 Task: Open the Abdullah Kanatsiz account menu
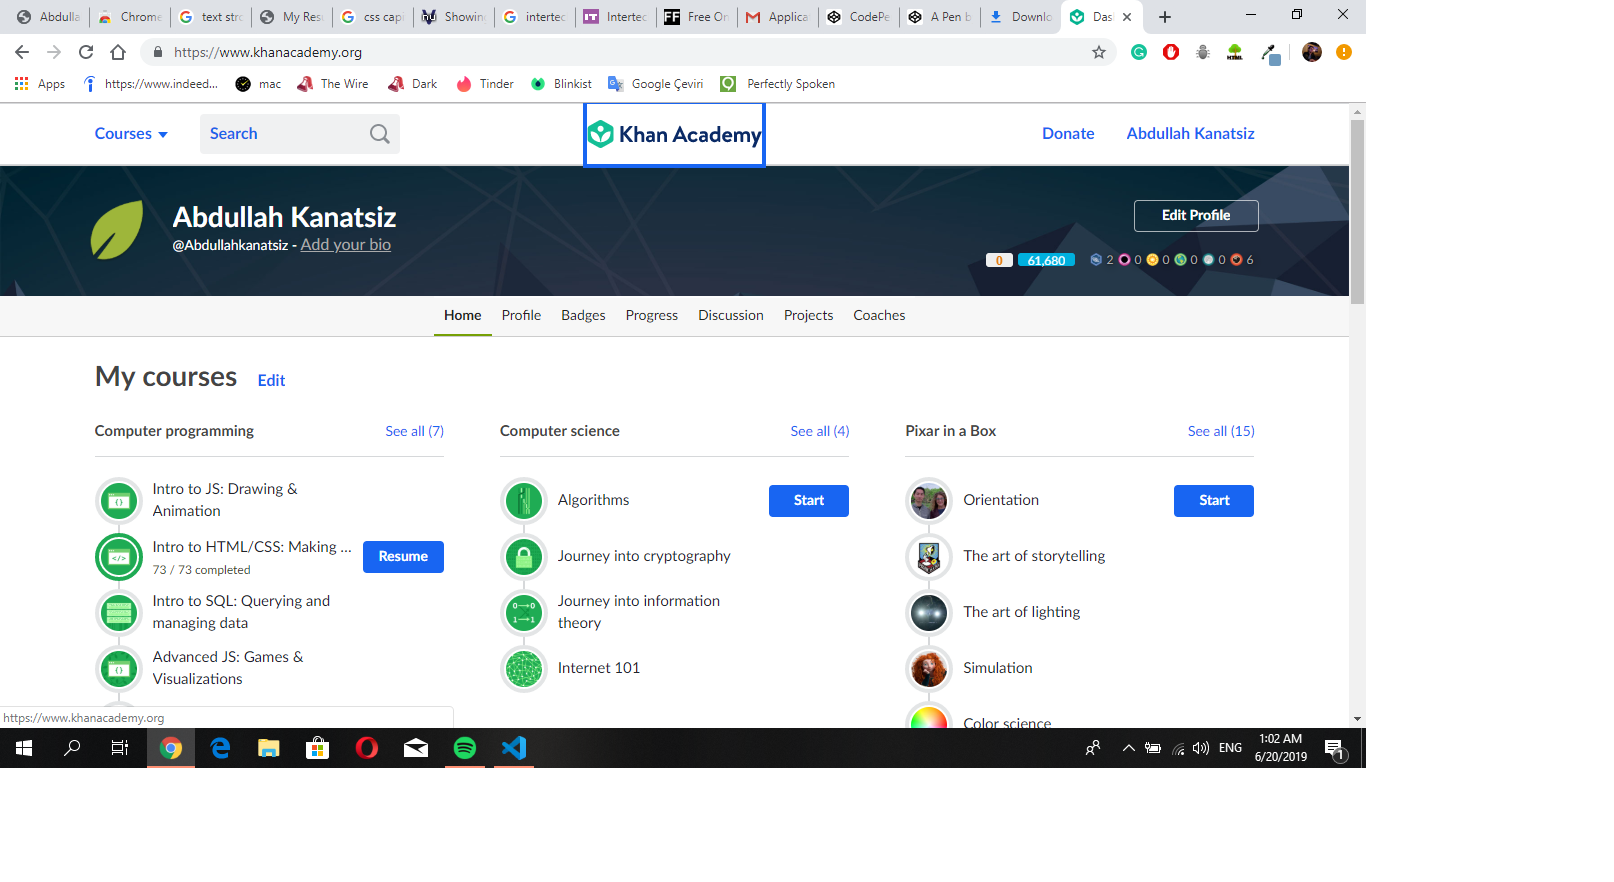[1190, 134]
